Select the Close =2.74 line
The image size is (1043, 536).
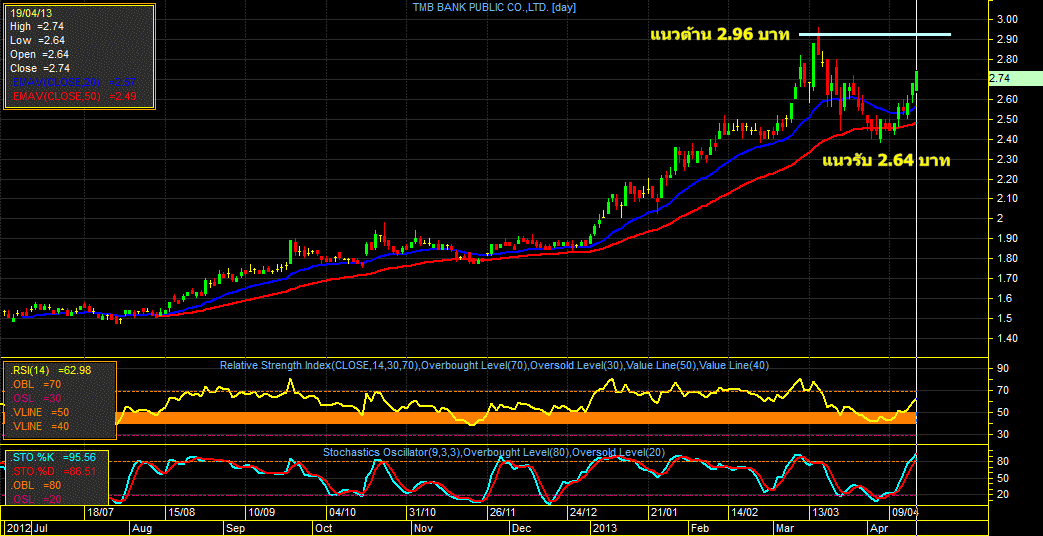(x=40, y=68)
